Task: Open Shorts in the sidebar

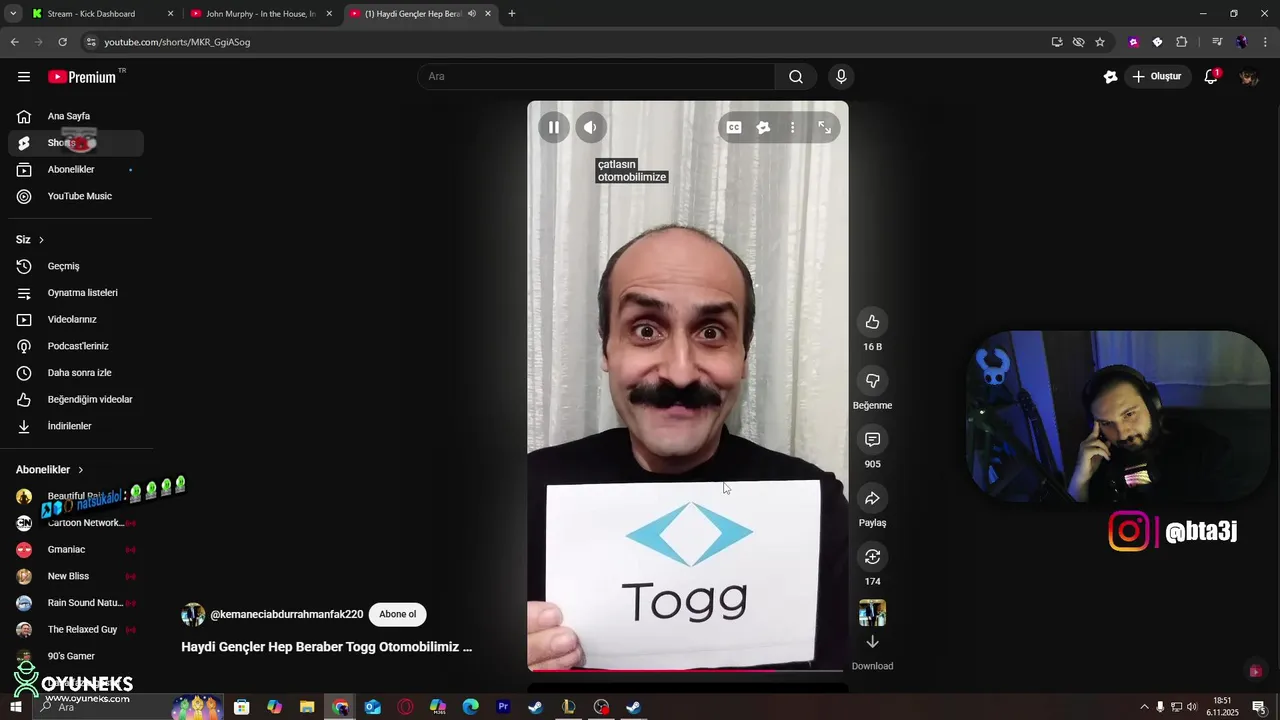Action: [x=76, y=143]
